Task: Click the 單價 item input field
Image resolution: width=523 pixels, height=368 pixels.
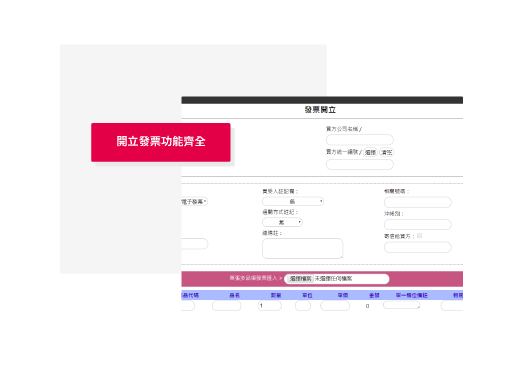Action: tap(335, 306)
